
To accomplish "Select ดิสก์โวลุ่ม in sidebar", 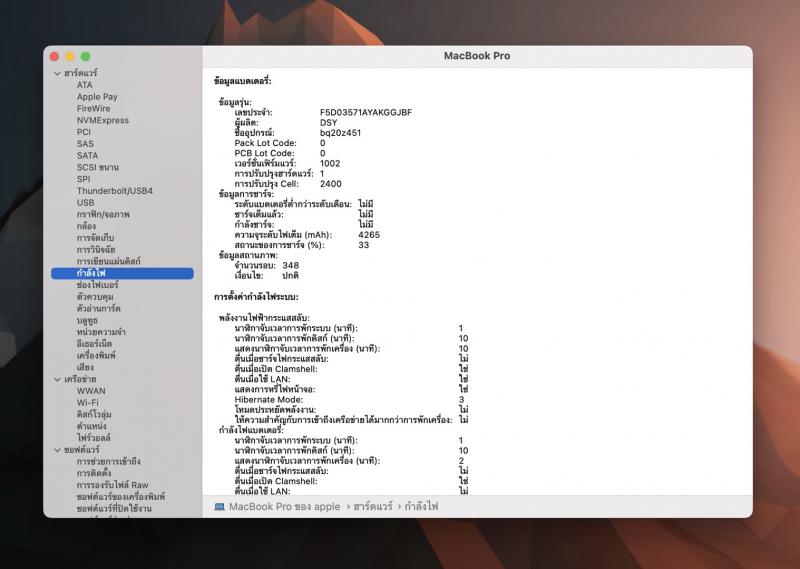I will click(94, 414).
